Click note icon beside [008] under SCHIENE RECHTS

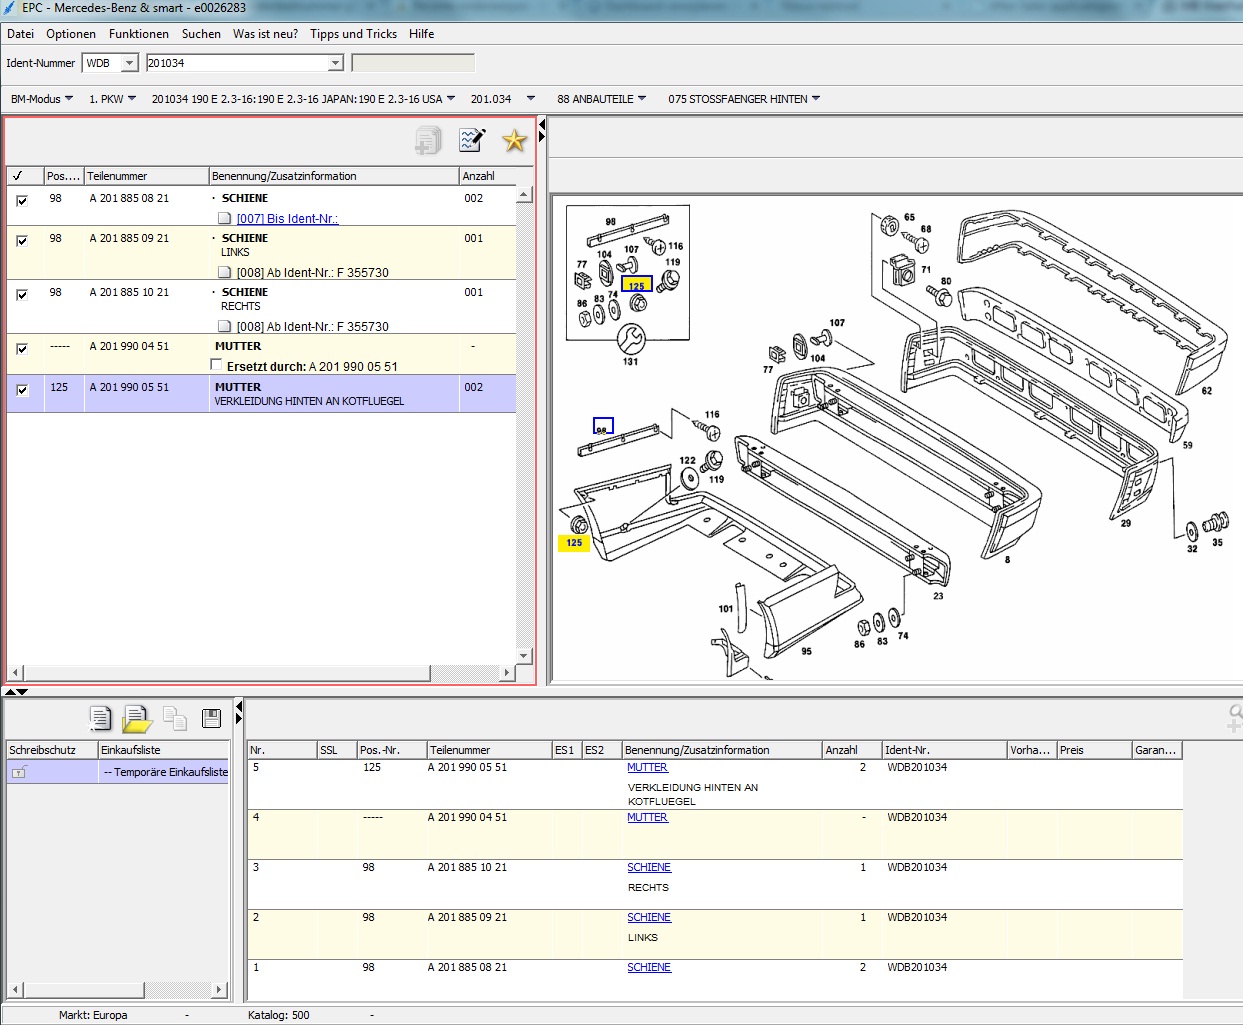(225, 326)
